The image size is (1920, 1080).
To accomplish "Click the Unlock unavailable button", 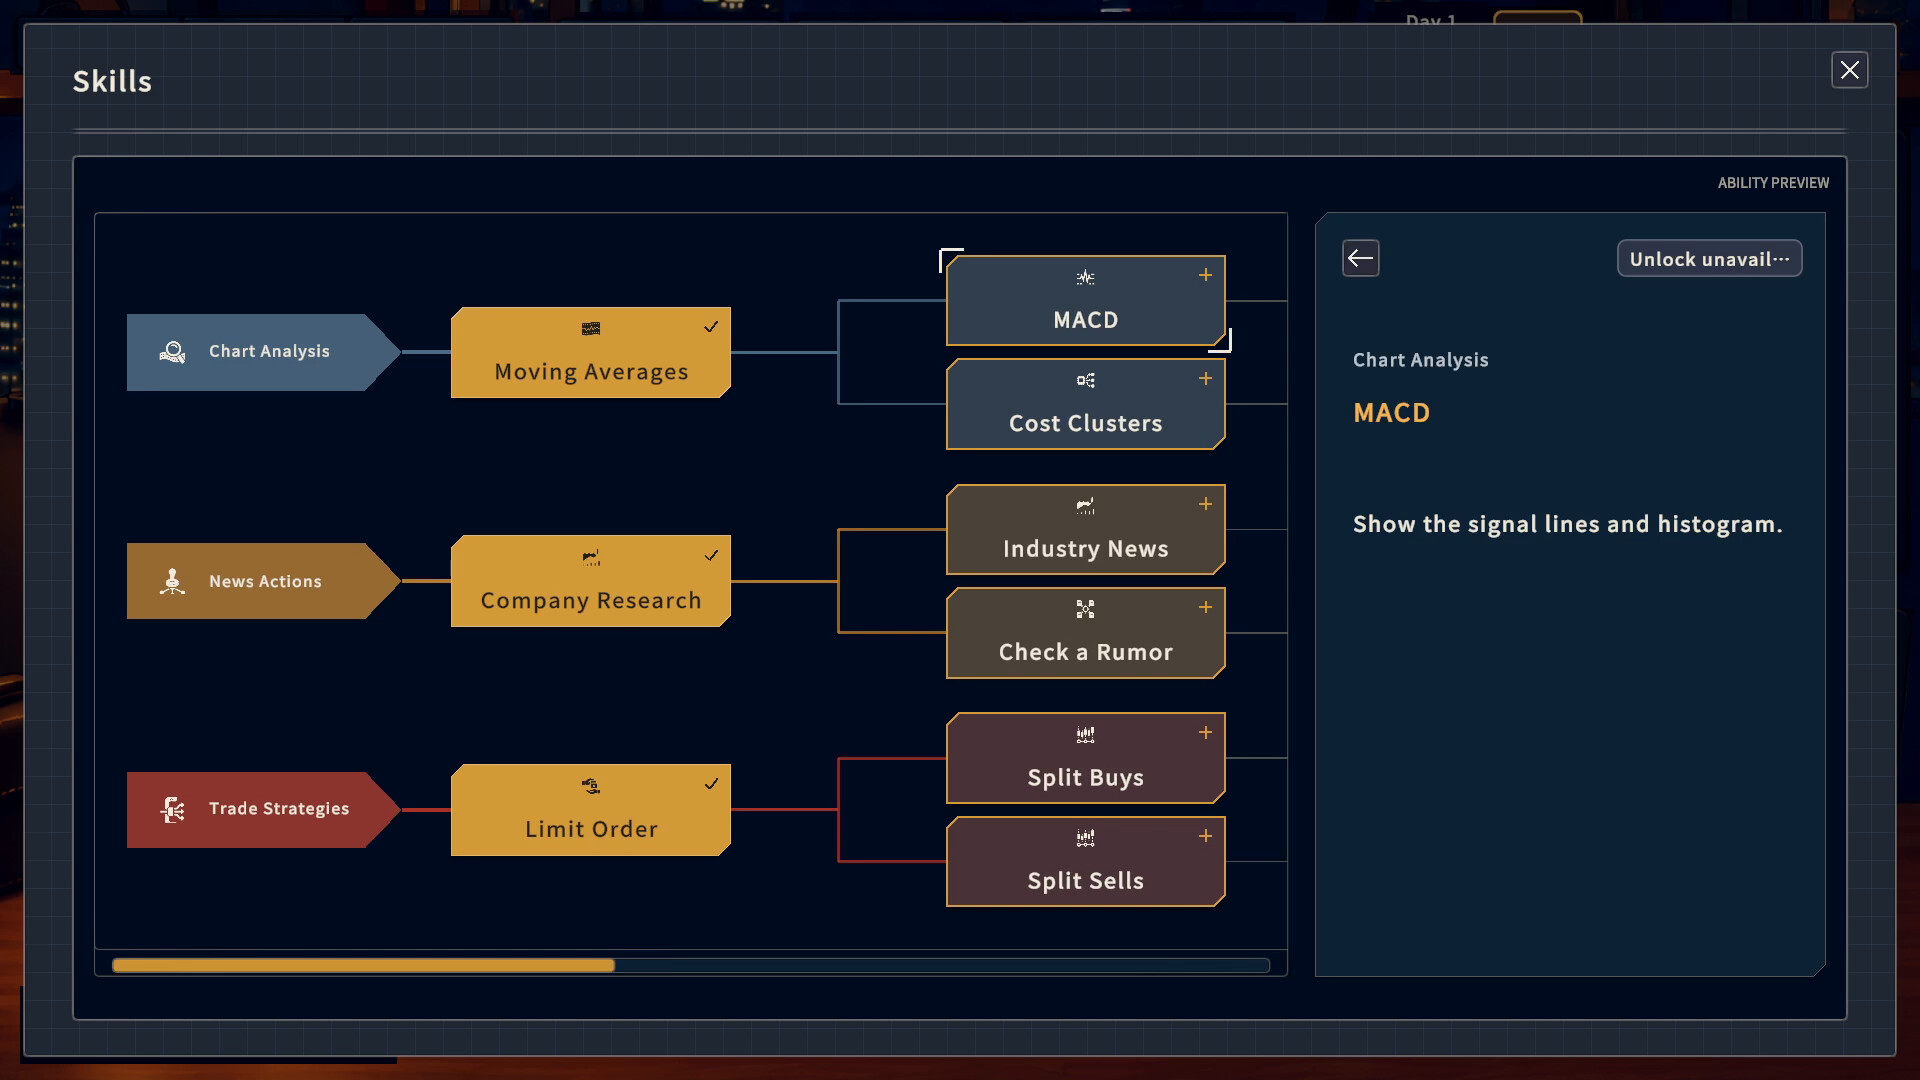I will click(1709, 259).
